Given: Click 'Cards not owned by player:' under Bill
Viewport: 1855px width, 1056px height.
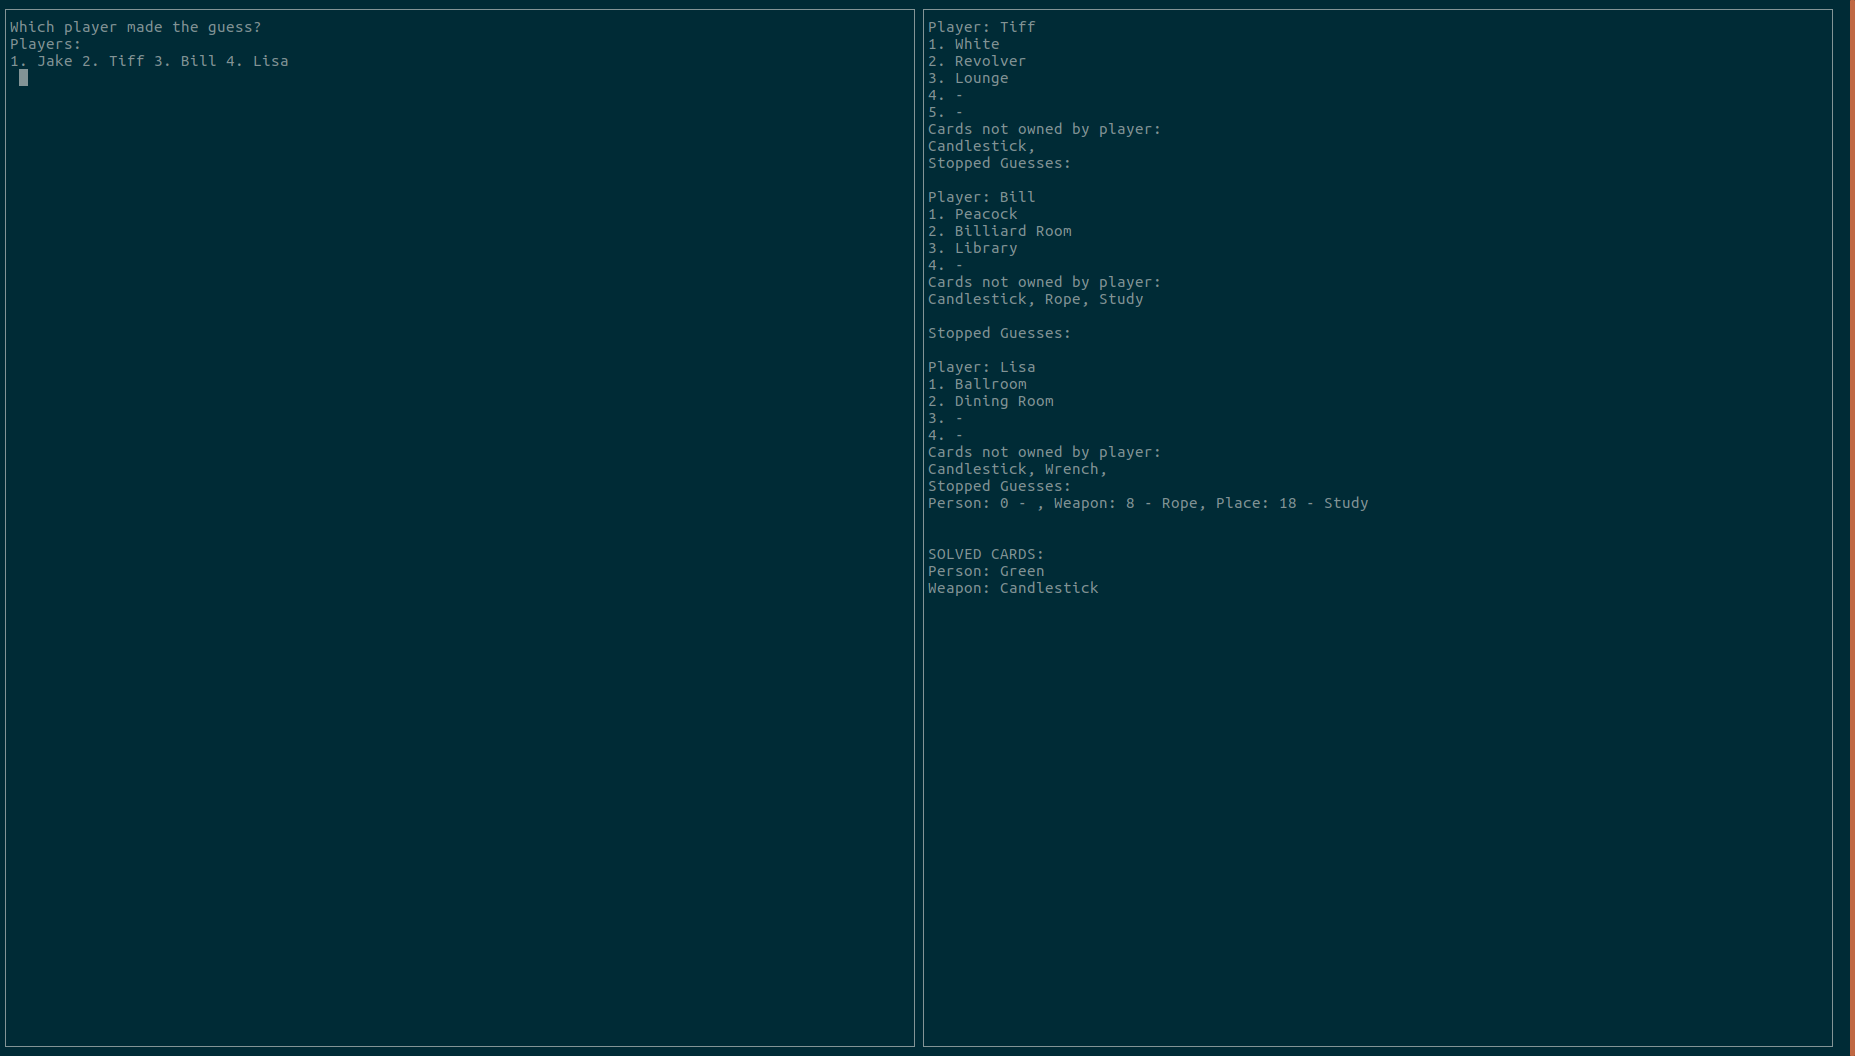Looking at the screenshot, I should pyautogui.click(x=1044, y=282).
